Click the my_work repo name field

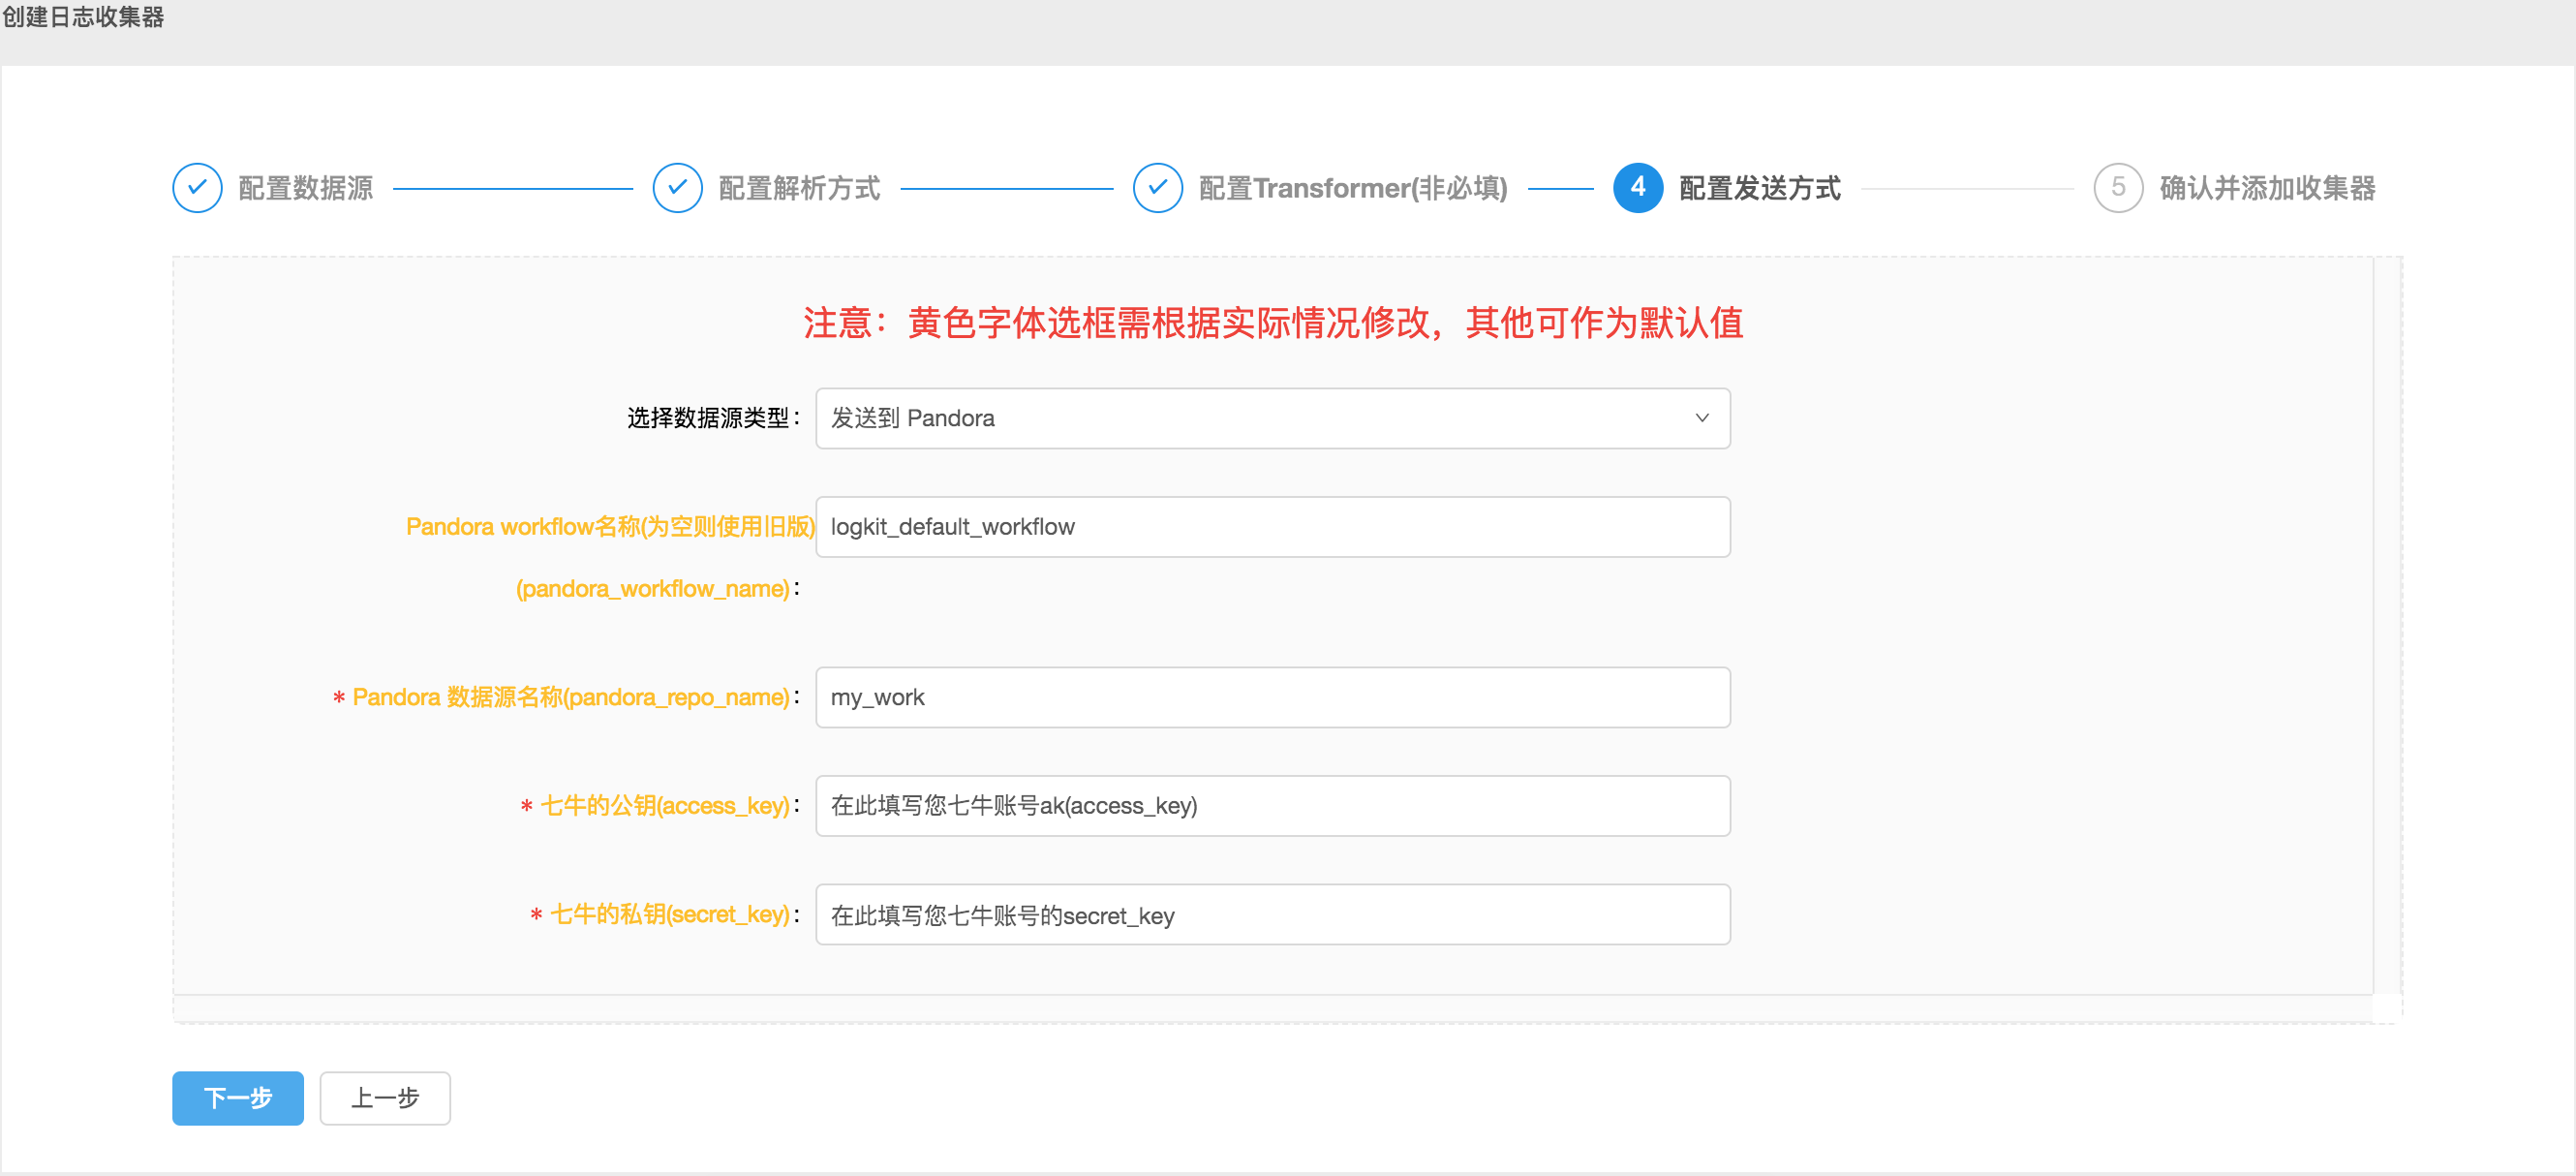tap(1272, 697)
